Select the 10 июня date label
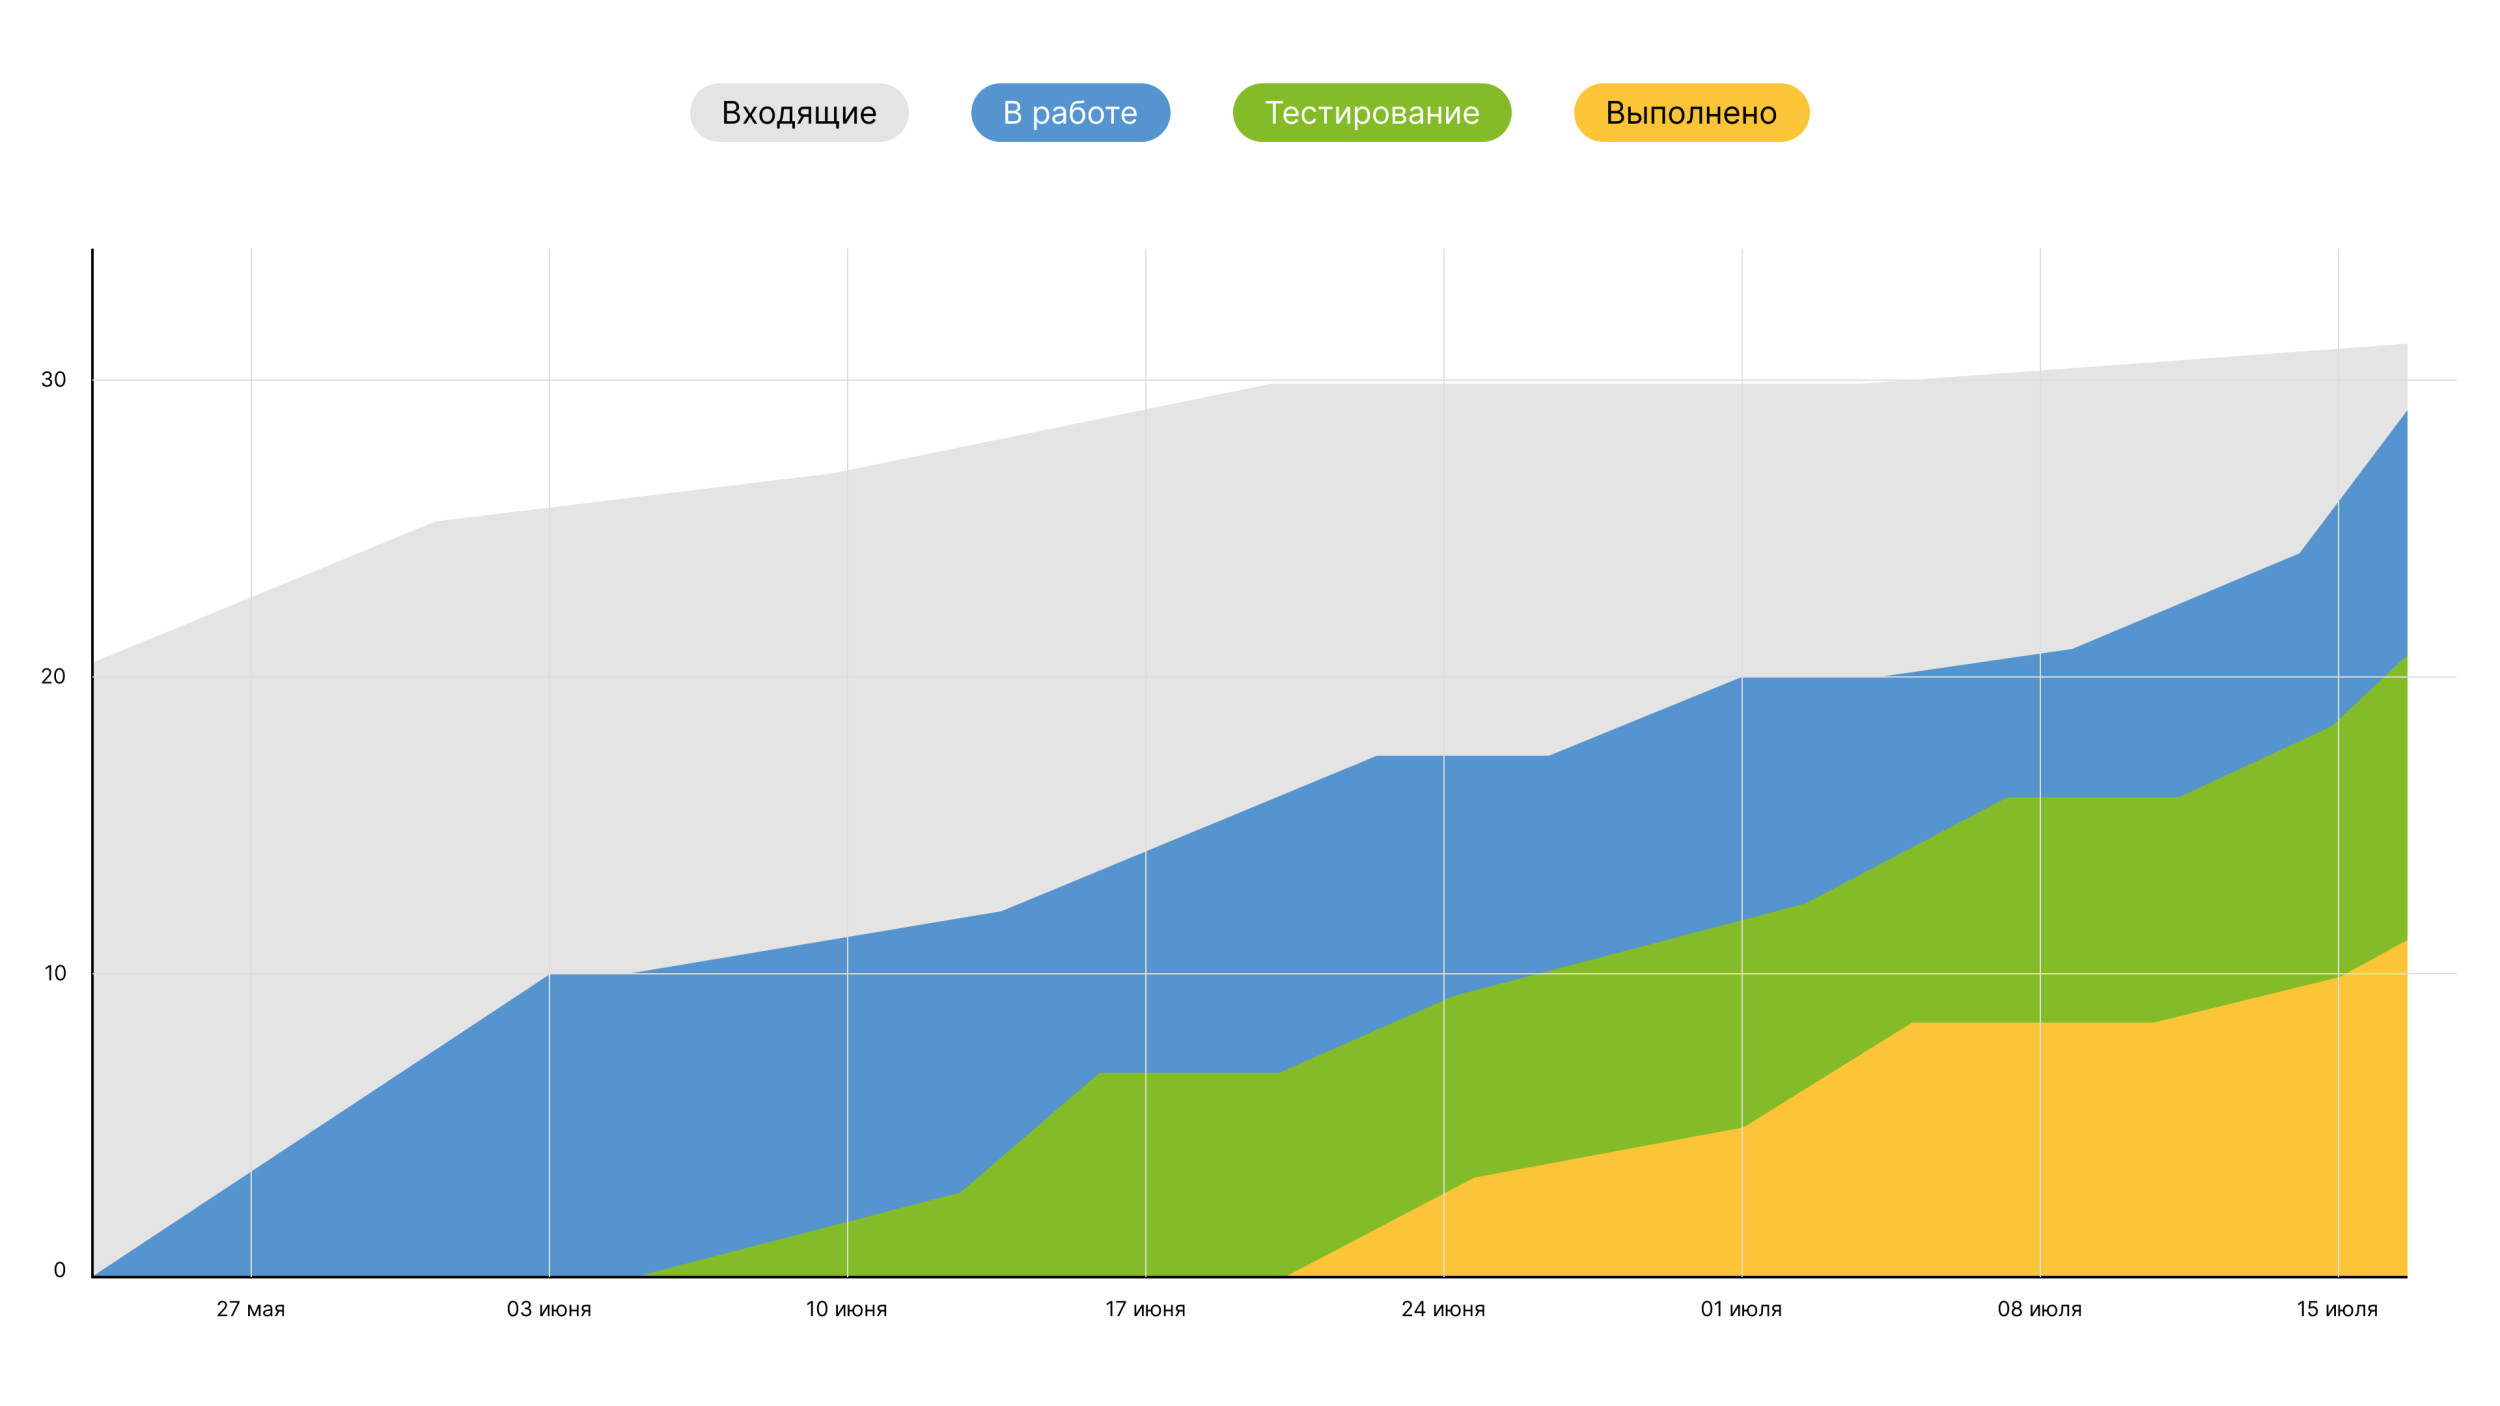Image resolution: width=2500 pixels, height=1406 pixels. click(x=846, y=1309)
